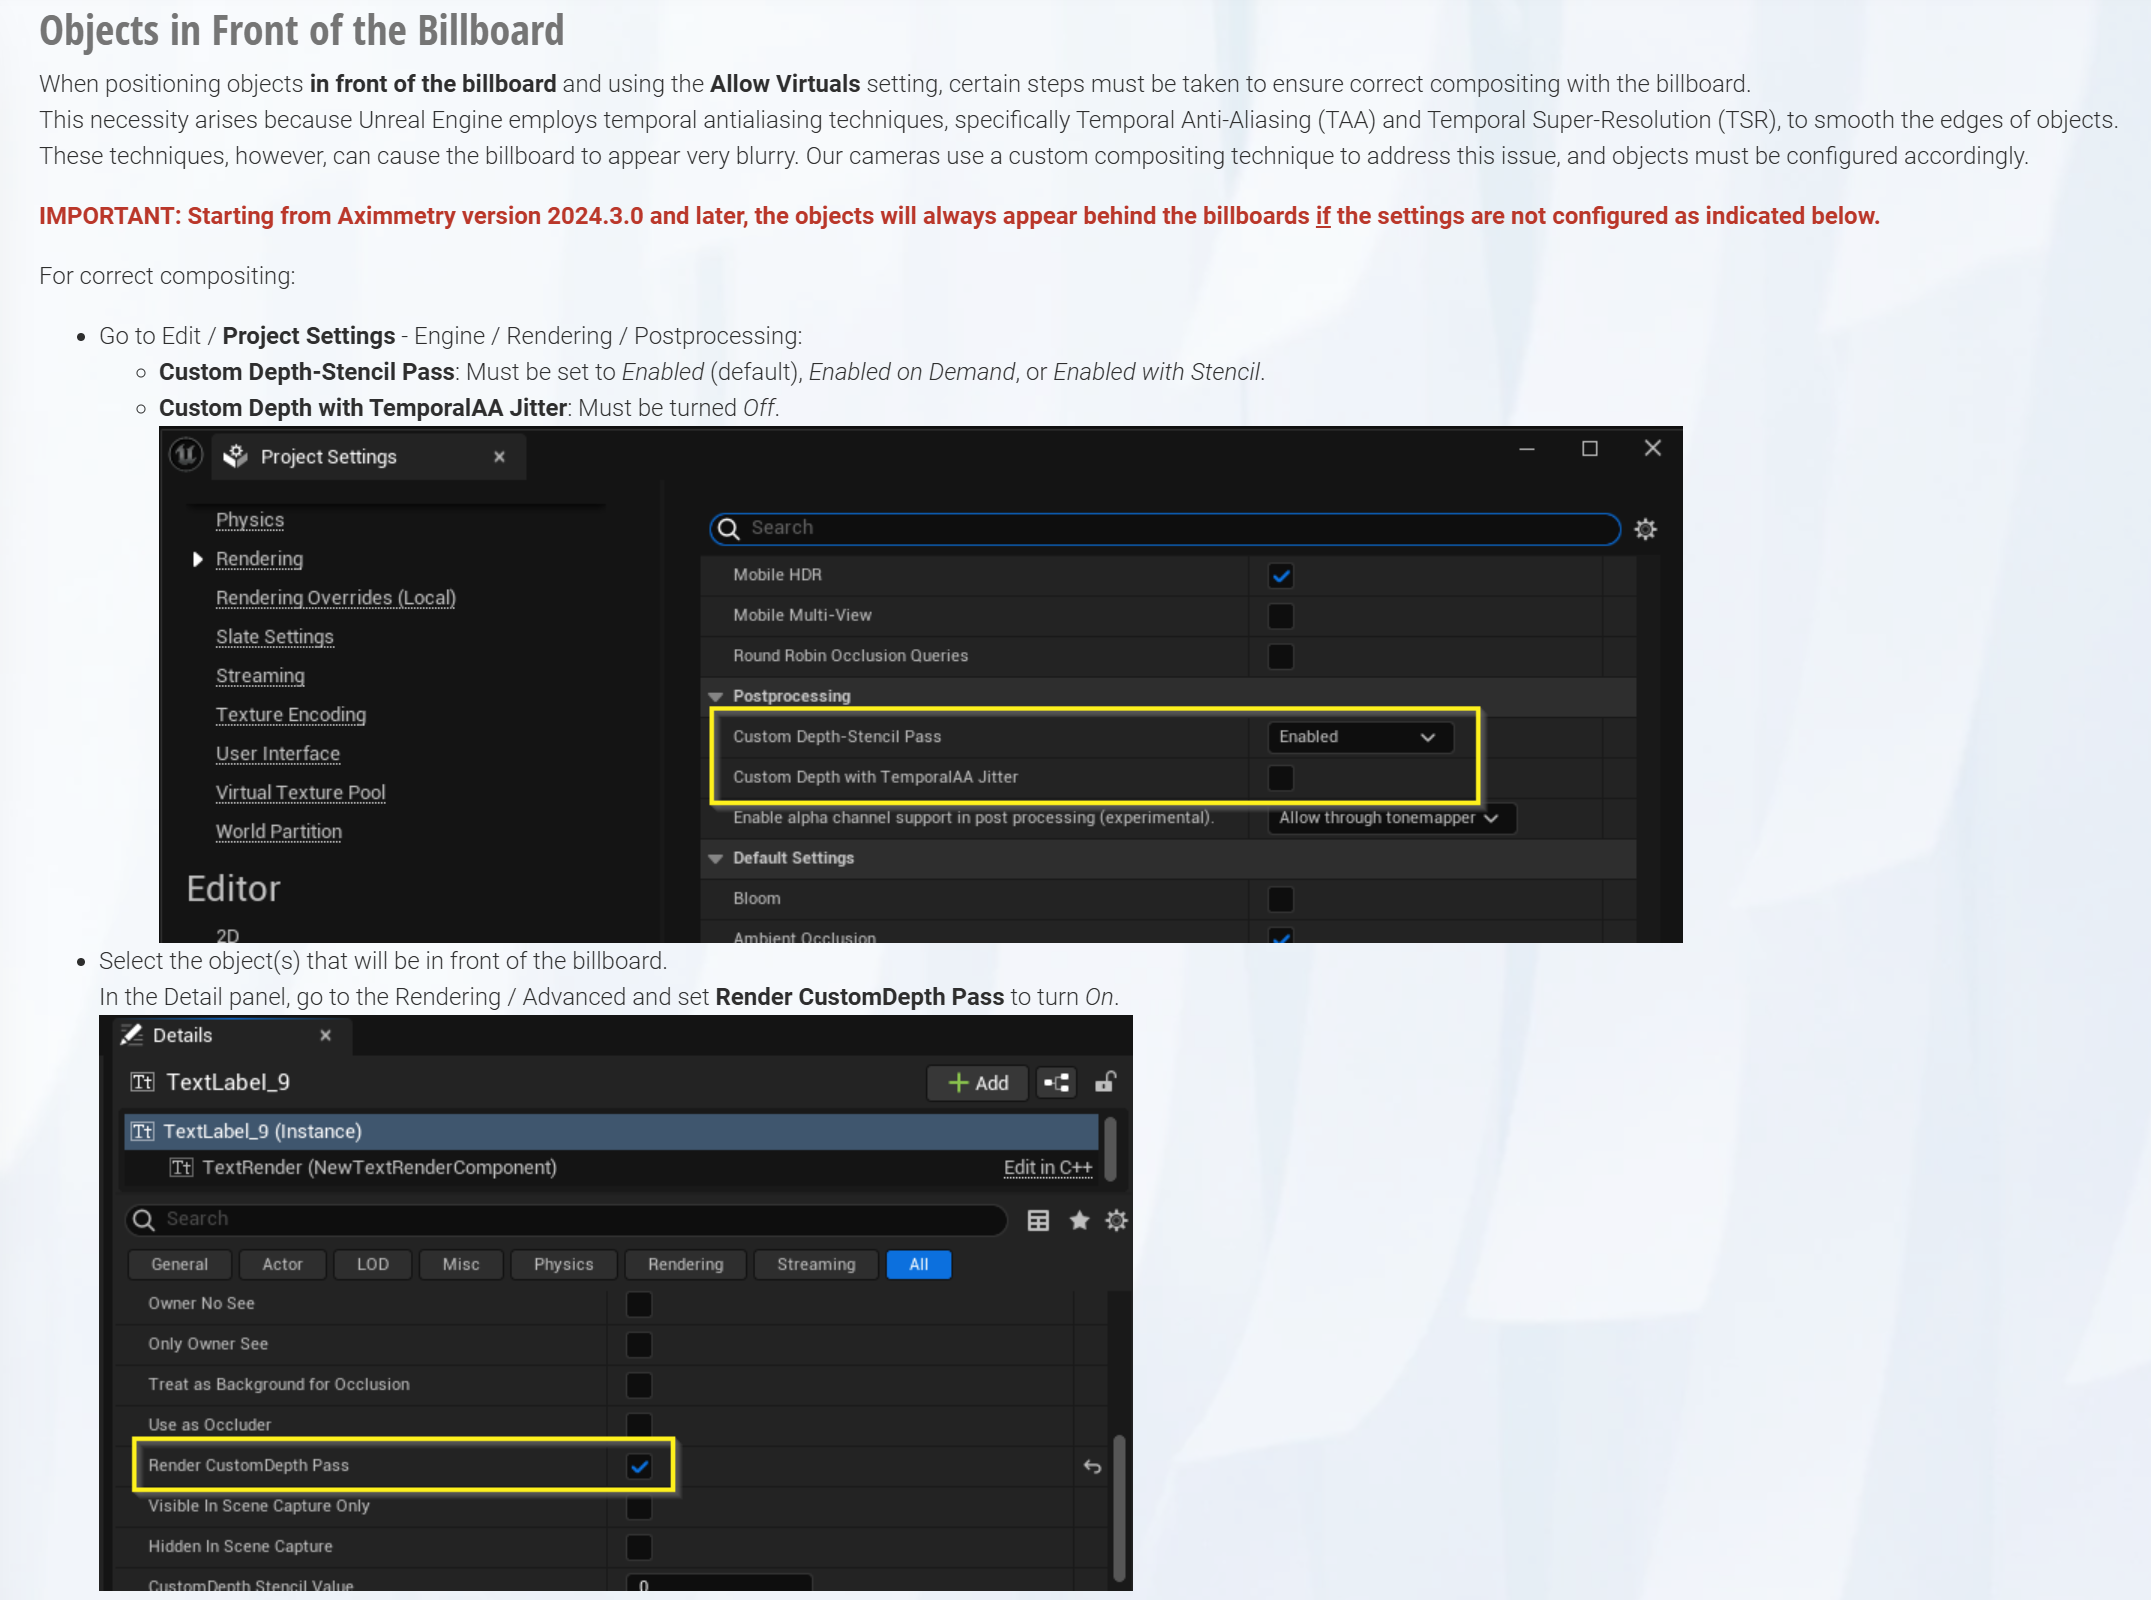Open Rendering Overrides (Local) settings
2151x1600 pixels.
point(336,598)
